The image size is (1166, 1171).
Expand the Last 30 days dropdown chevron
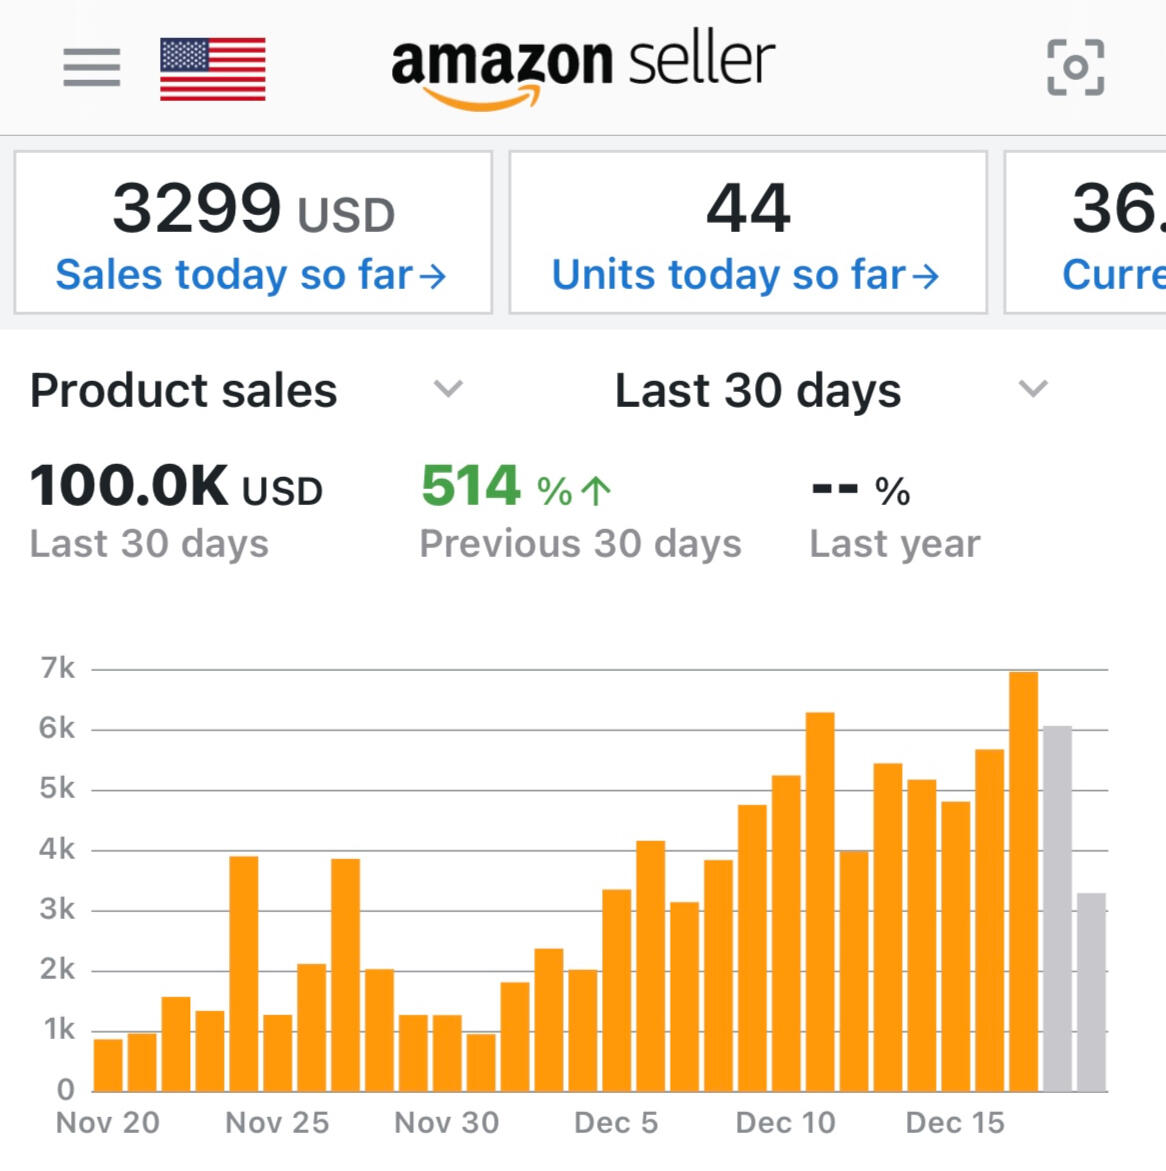click(1032, 388)
